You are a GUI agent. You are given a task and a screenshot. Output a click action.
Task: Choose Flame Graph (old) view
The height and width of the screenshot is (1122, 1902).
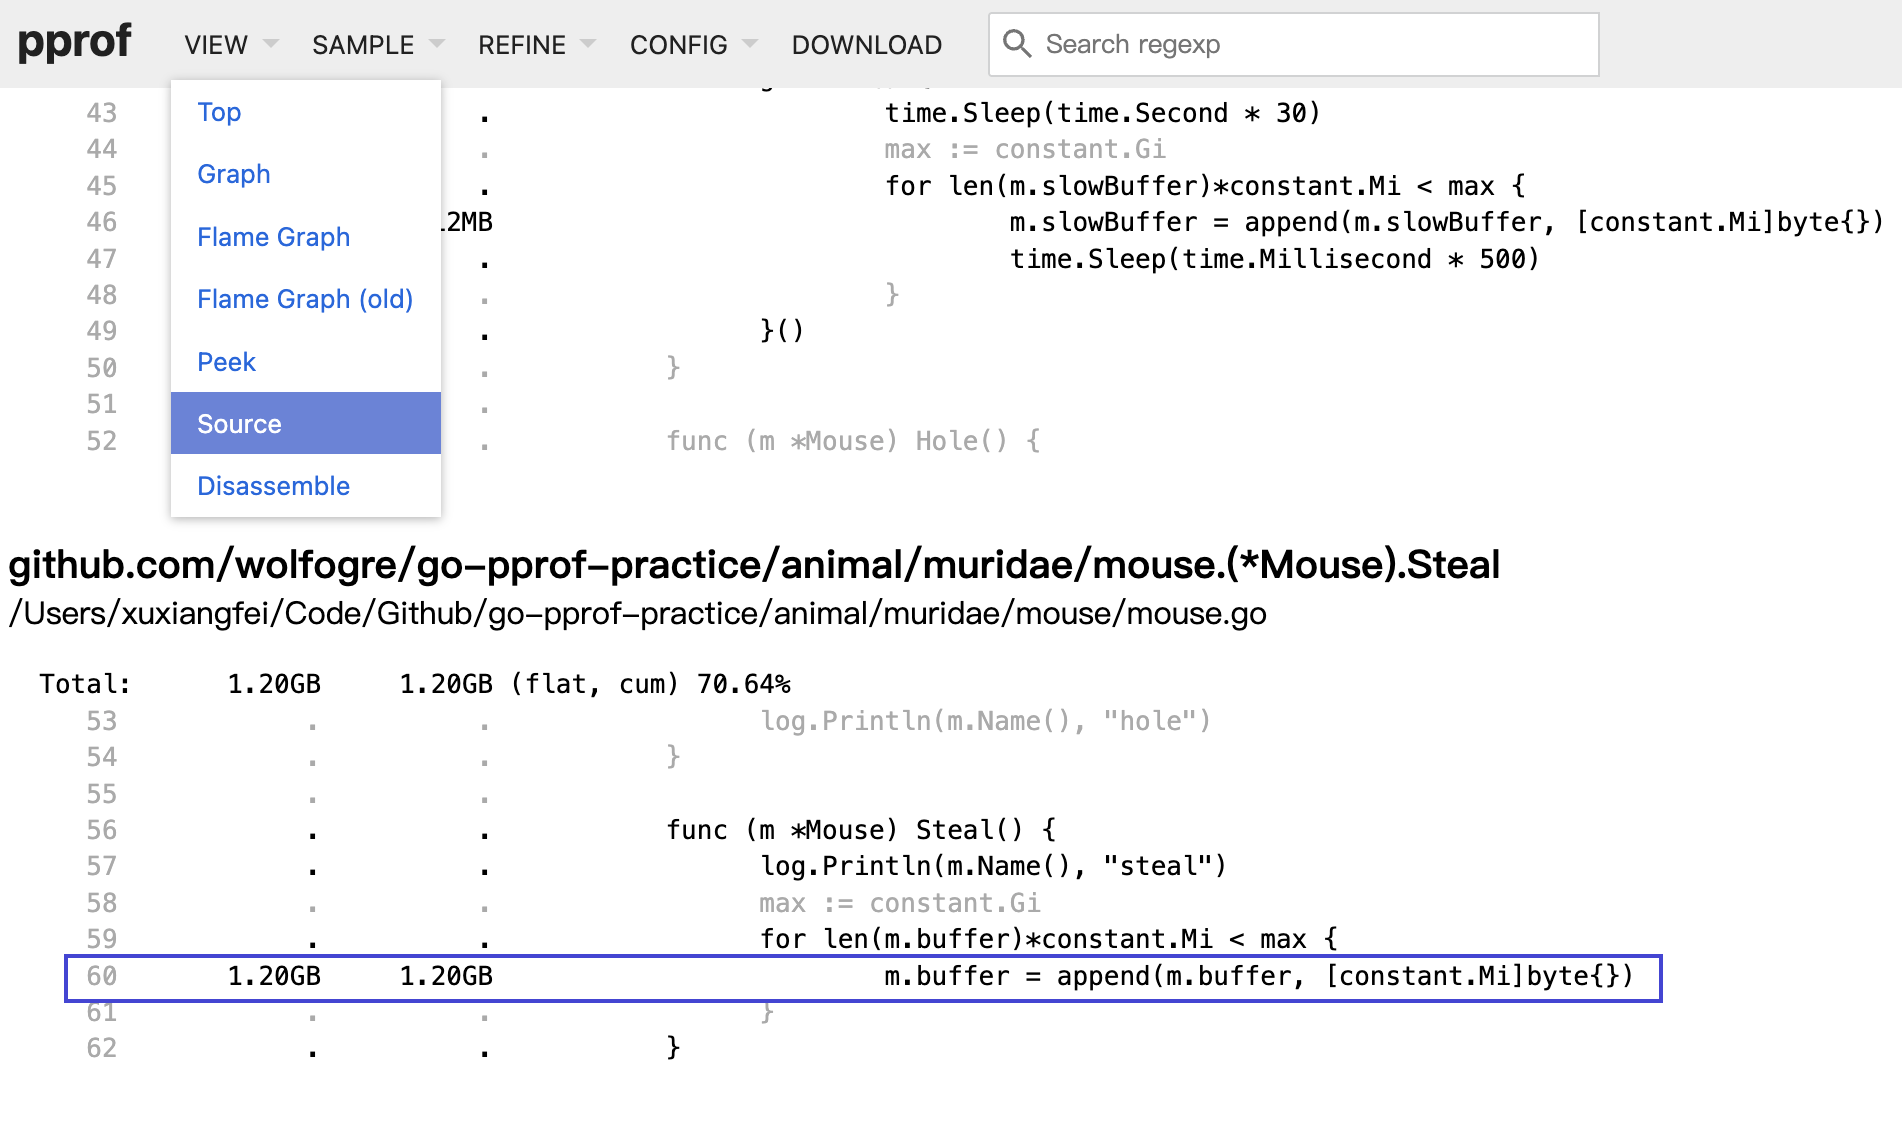305,299
